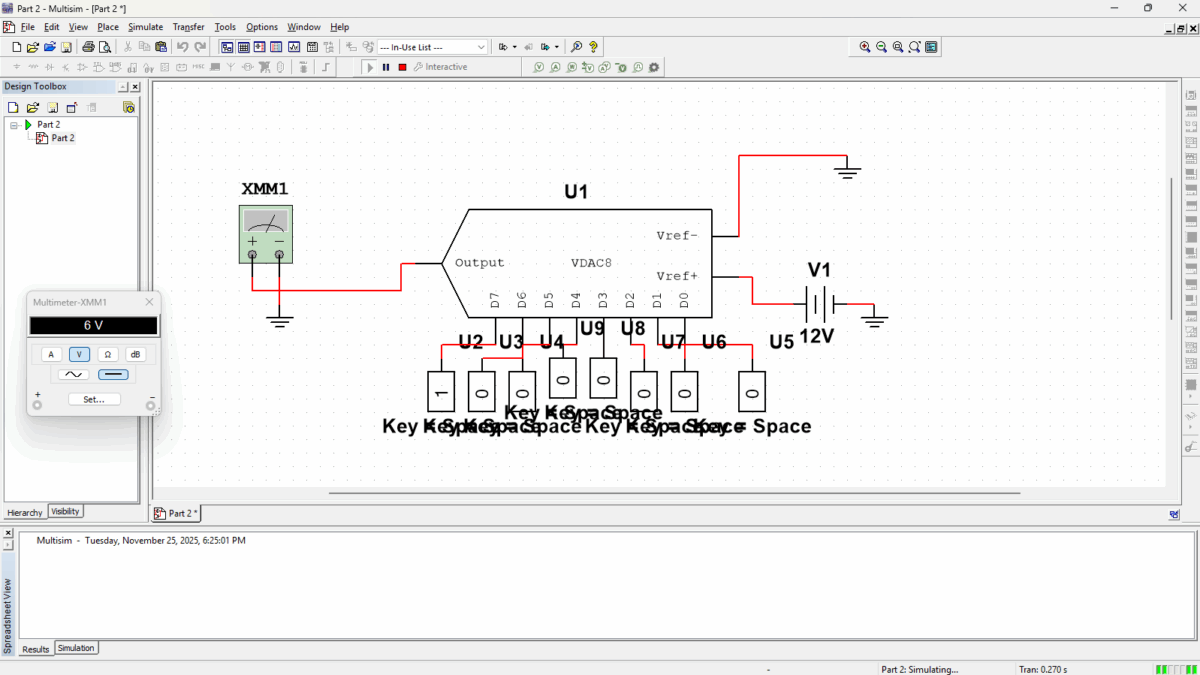Click the Zoom in magnifier icon
This screenshot has width=1200, height=675.
pyautogui.click(x=865, y=47)
